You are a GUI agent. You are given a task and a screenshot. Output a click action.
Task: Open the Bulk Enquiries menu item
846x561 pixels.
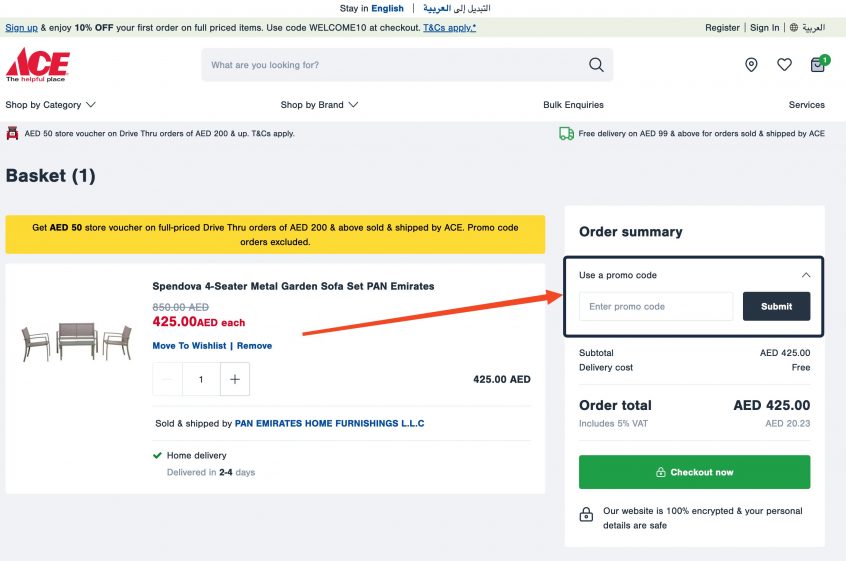point(573,105)
